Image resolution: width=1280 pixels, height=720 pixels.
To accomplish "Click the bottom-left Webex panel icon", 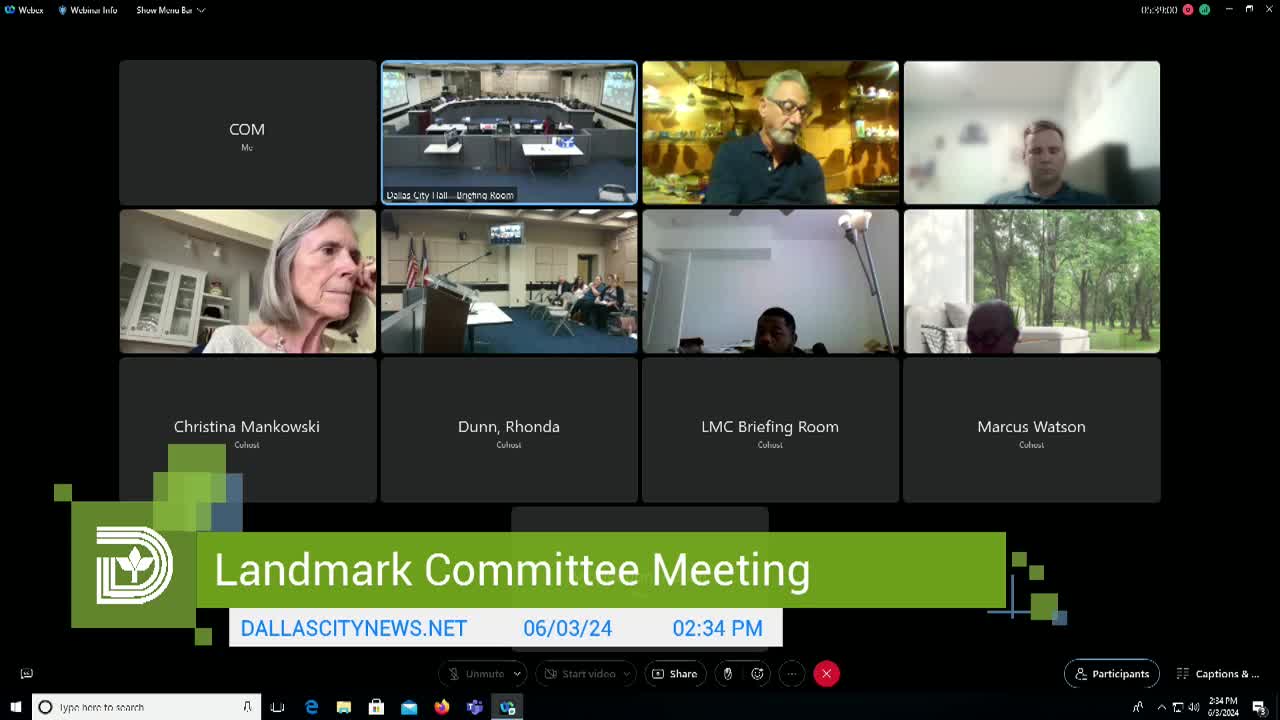I will (27, 674).
